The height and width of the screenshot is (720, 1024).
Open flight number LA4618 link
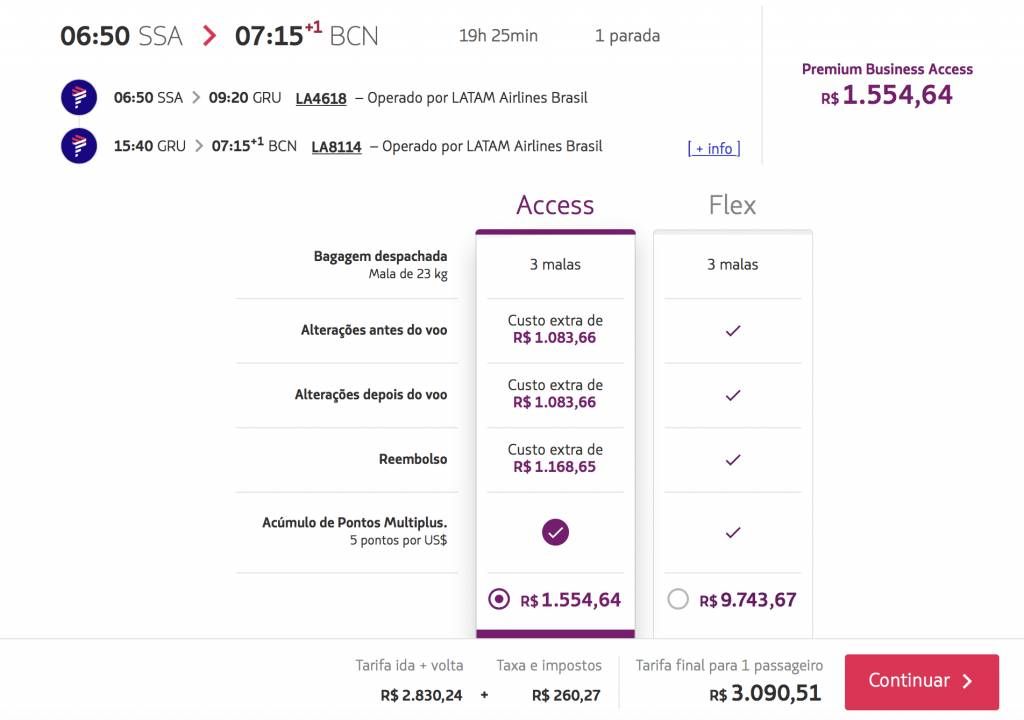(x=321, y=98)
